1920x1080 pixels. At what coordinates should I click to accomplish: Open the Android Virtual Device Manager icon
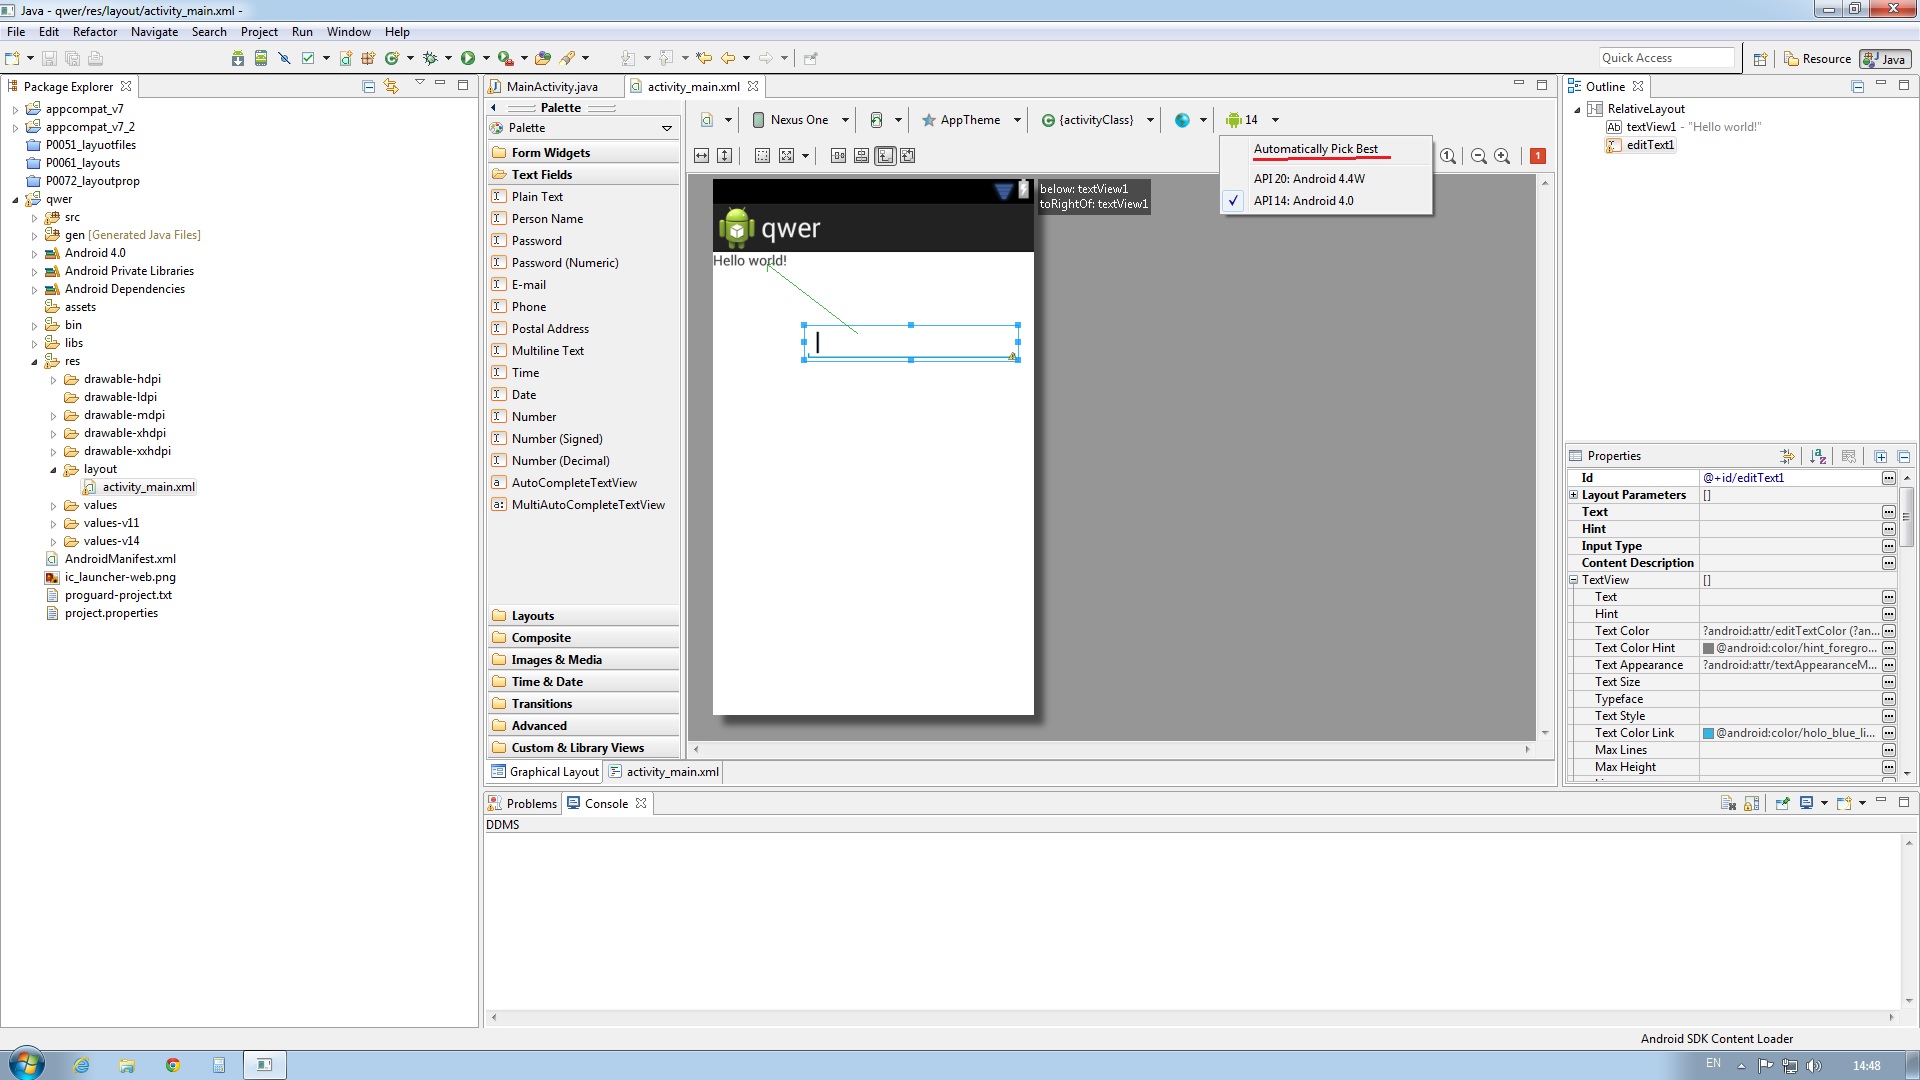pyautogui.click(x=261, y=59)
